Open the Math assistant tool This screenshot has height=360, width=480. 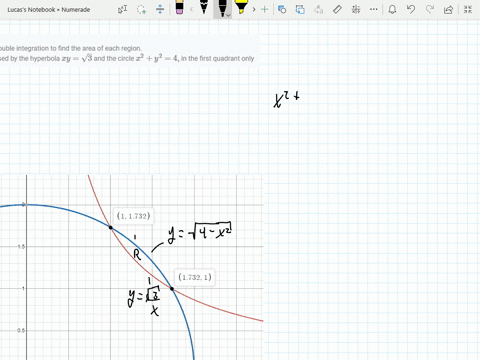(x=356, y=9)
